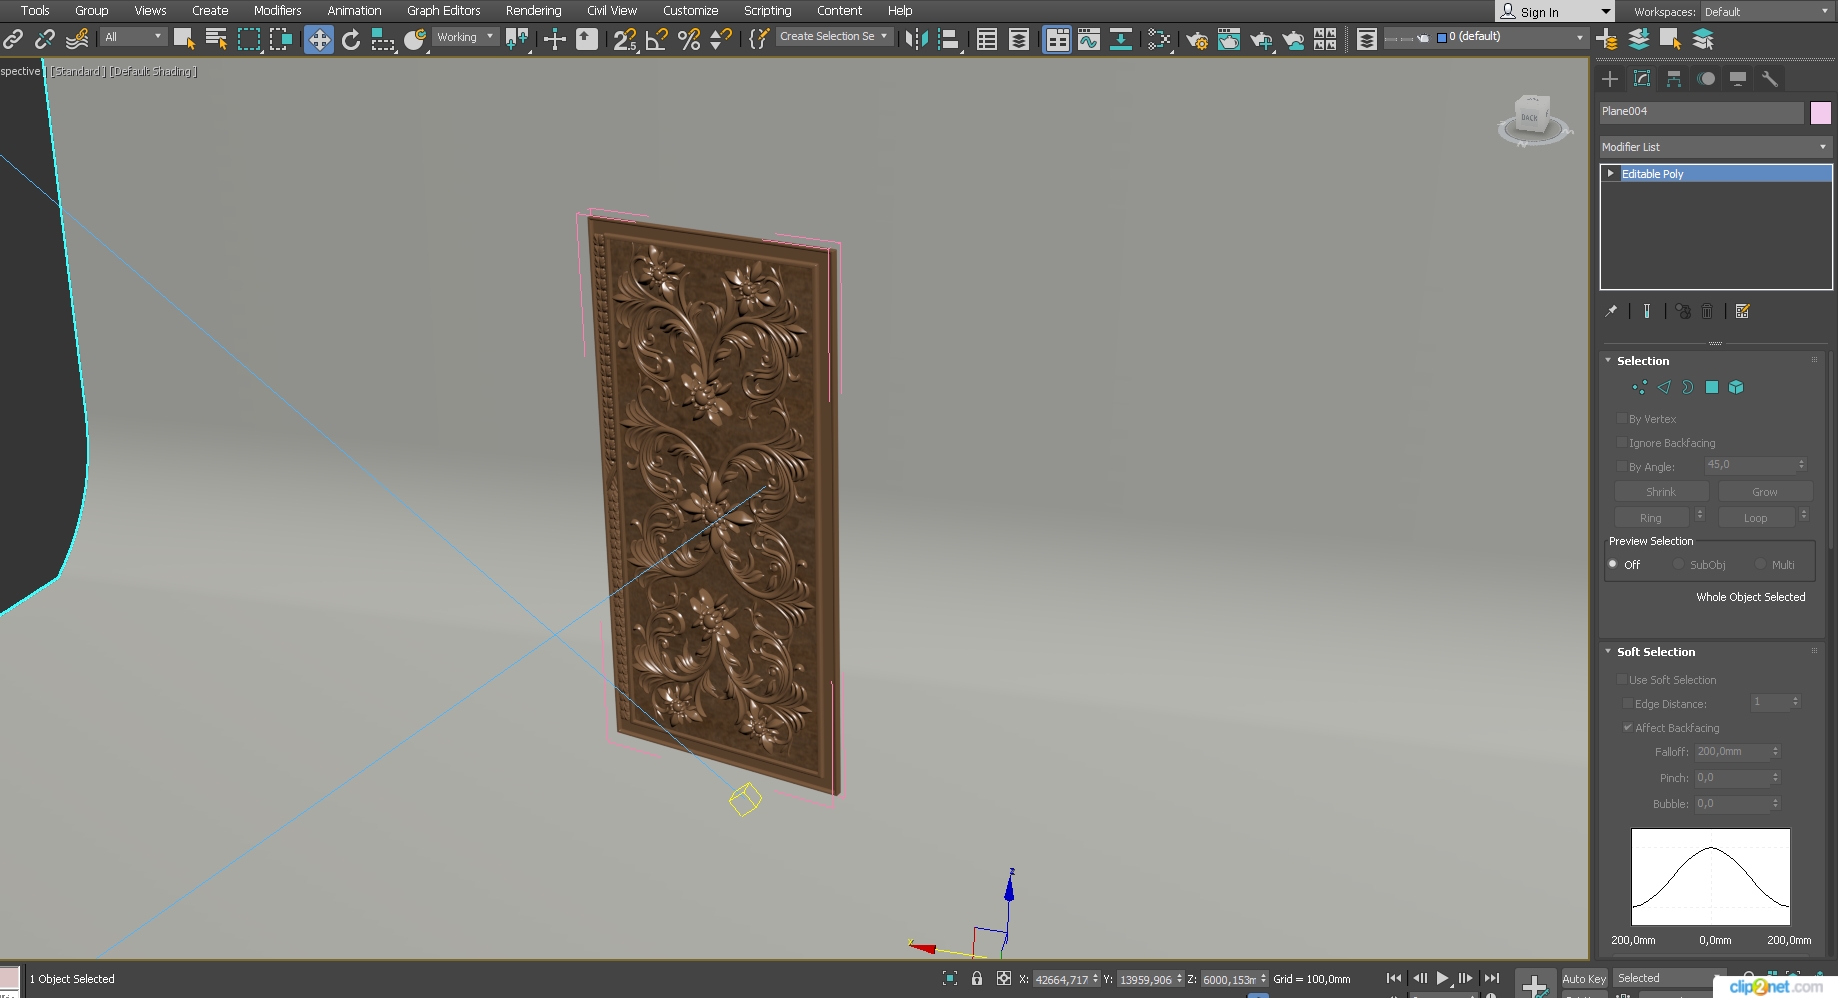
Task: Open the selection filter All dropdown
Action: click(133, 37)
